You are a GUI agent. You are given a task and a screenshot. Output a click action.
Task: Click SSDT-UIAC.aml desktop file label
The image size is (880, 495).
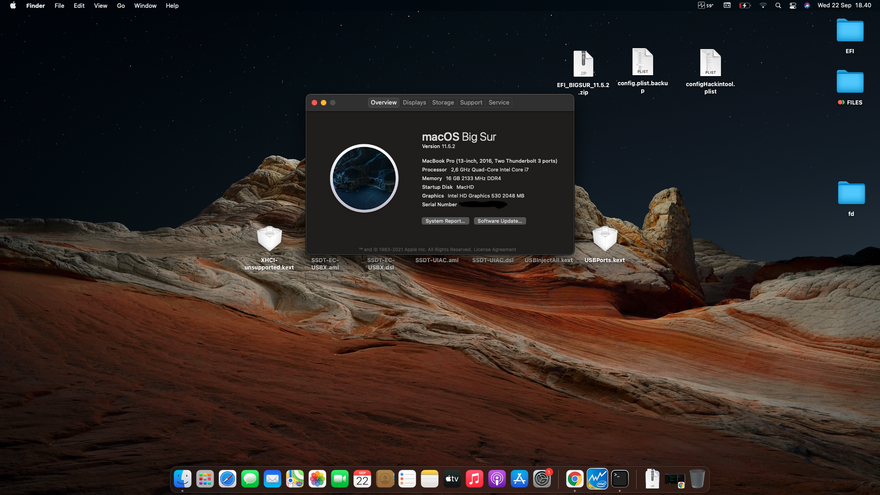point(437,260)
